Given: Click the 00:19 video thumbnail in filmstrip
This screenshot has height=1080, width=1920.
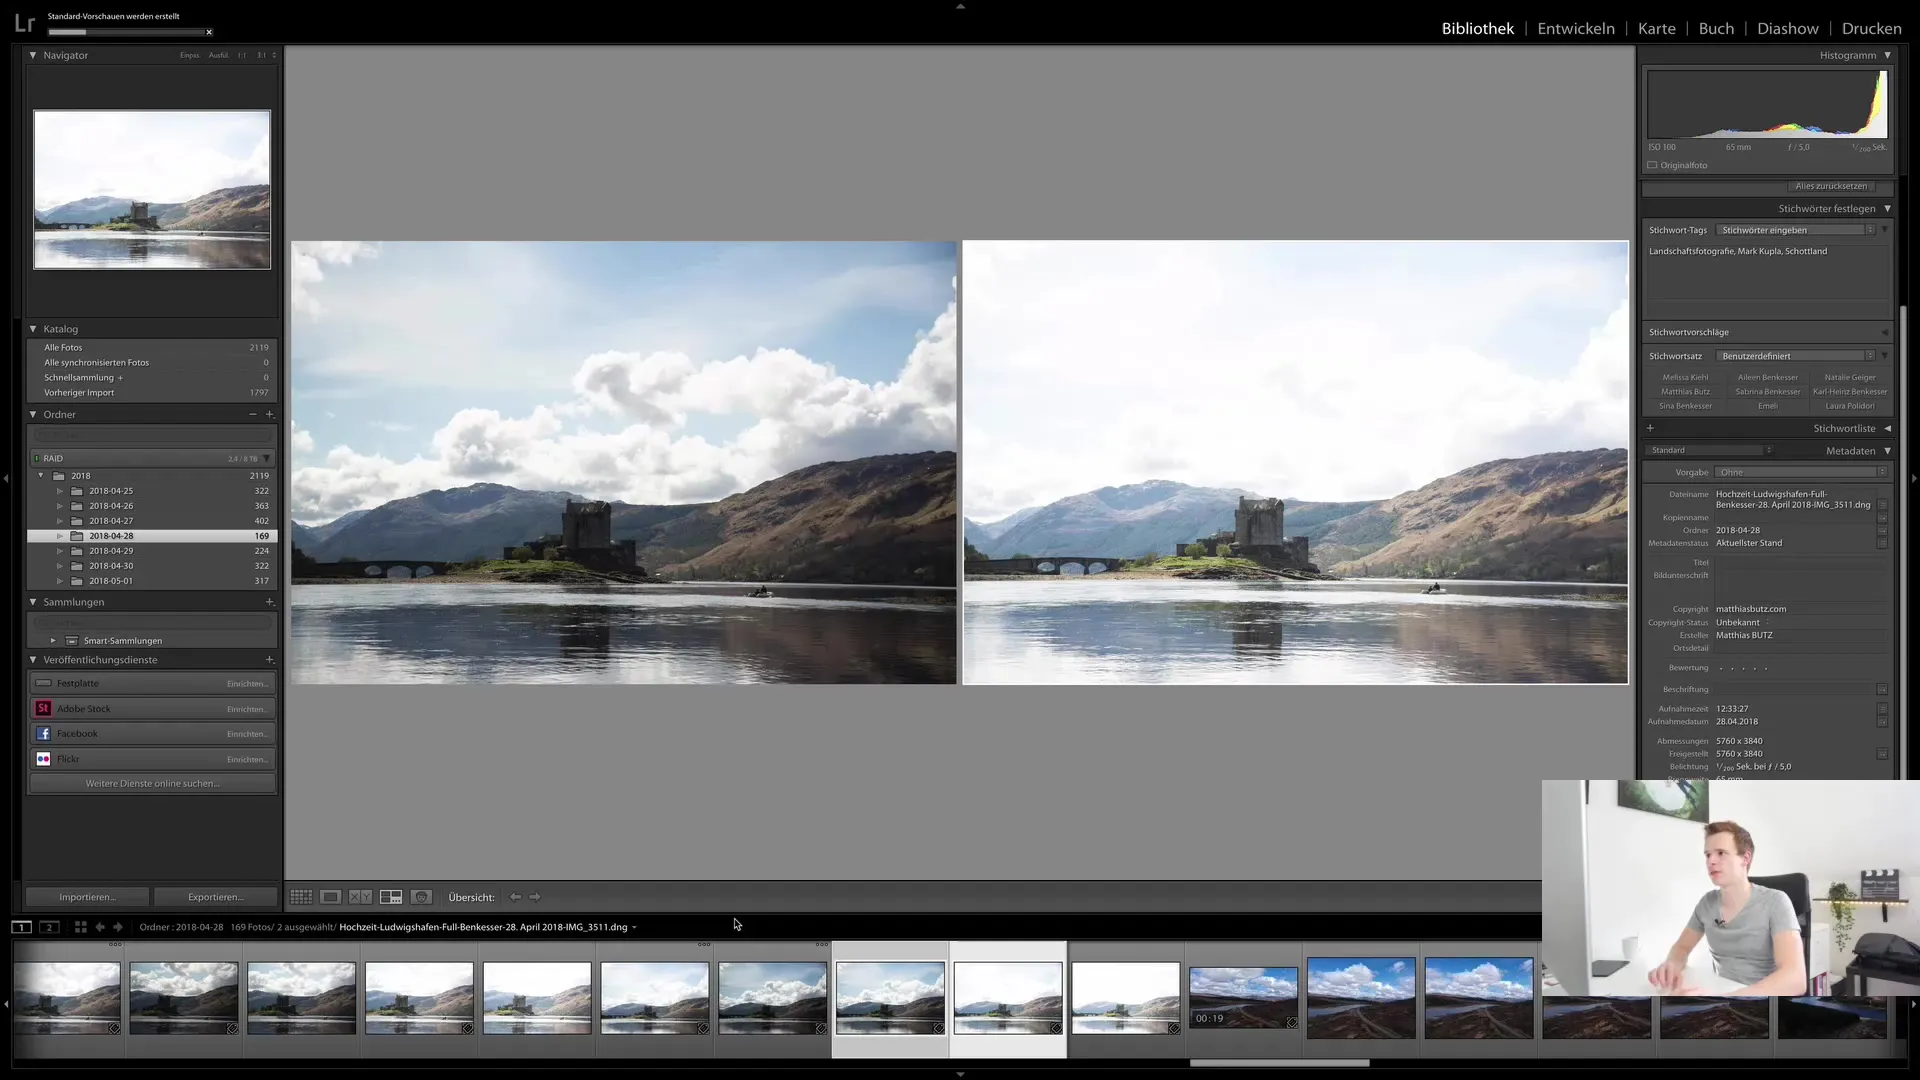Looking at the screenshot, I should (x=1243, y=998).
